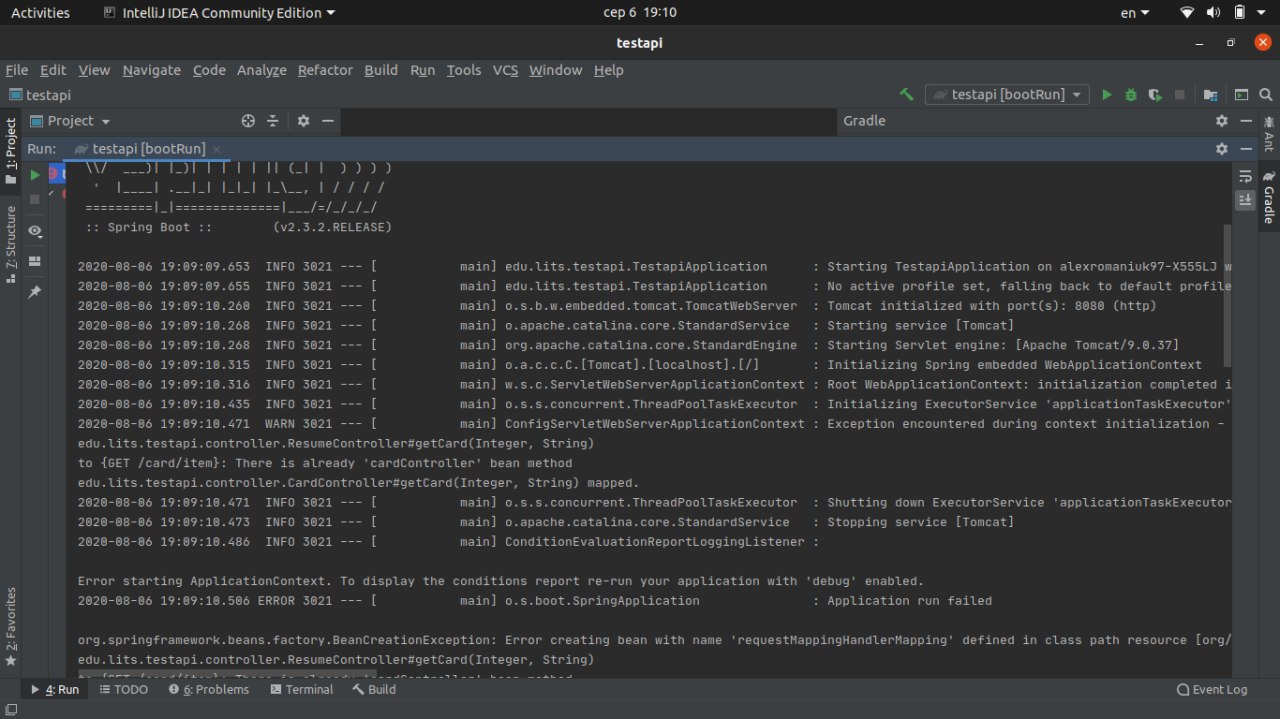Rerun testapi with green play in Run panel
1280x719 pixels.
[35, 175]
